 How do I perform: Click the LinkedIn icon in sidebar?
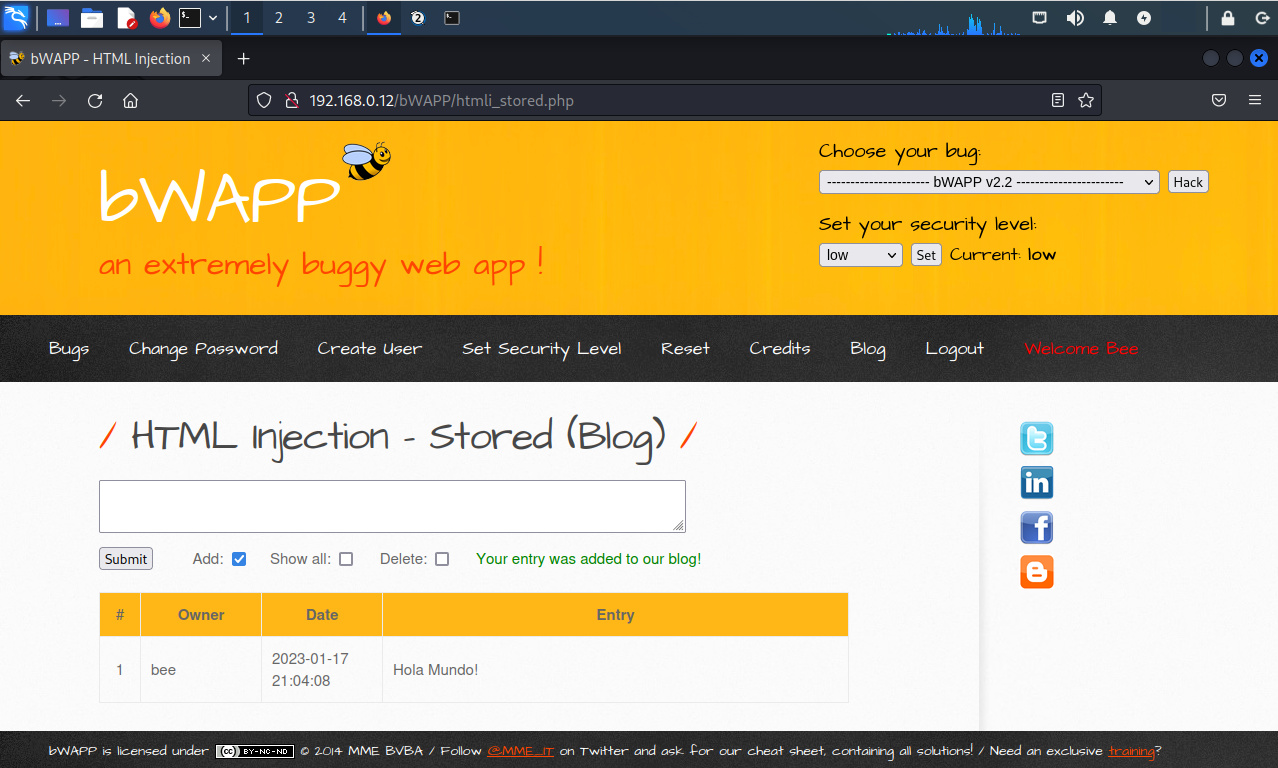coord(1036,483)
